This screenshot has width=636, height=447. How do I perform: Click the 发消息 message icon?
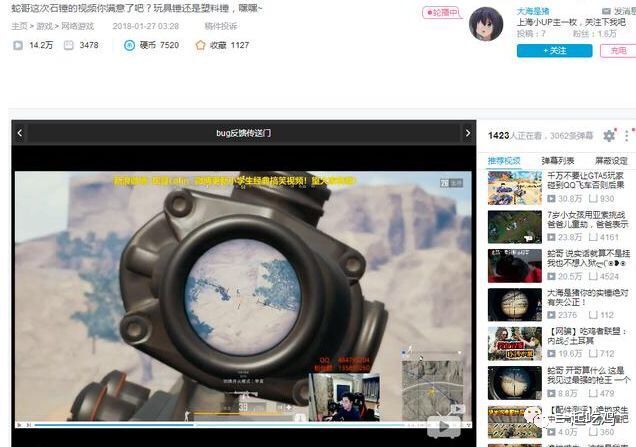(x=606, y=11)
